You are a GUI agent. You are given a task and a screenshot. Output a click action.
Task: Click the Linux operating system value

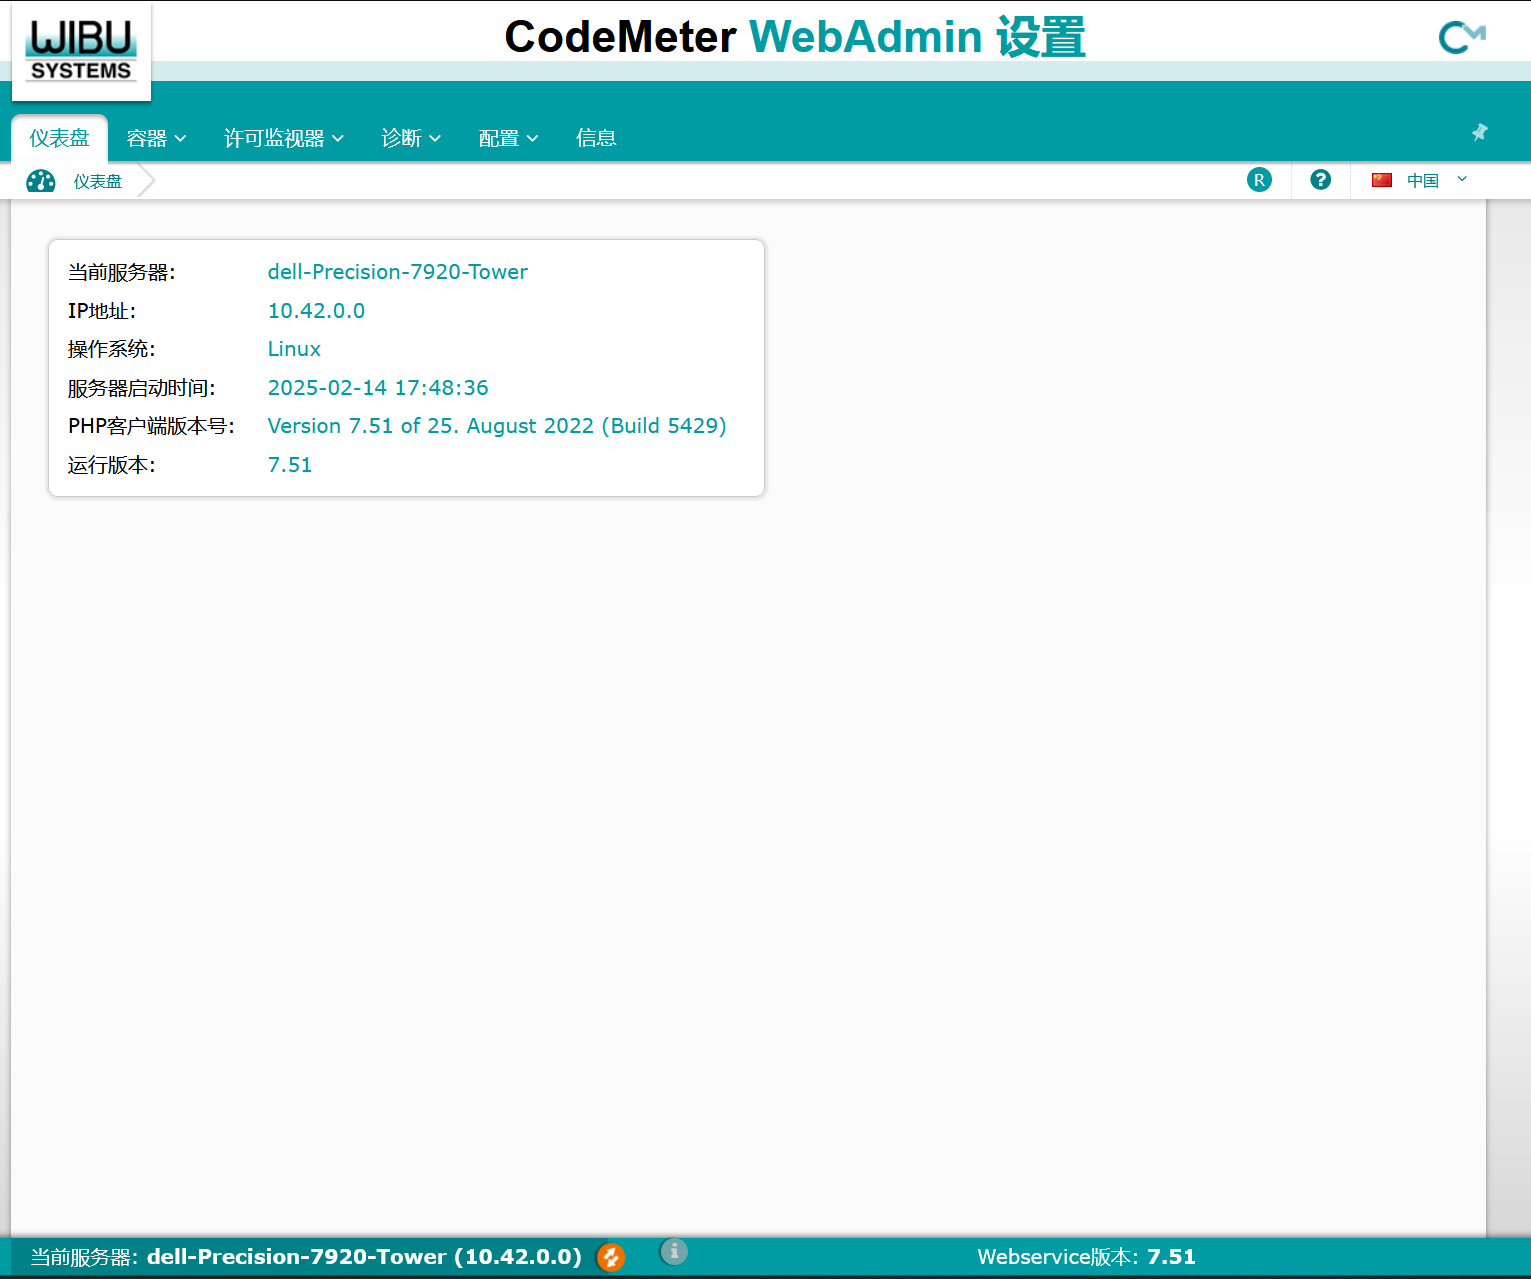(294, 349)
